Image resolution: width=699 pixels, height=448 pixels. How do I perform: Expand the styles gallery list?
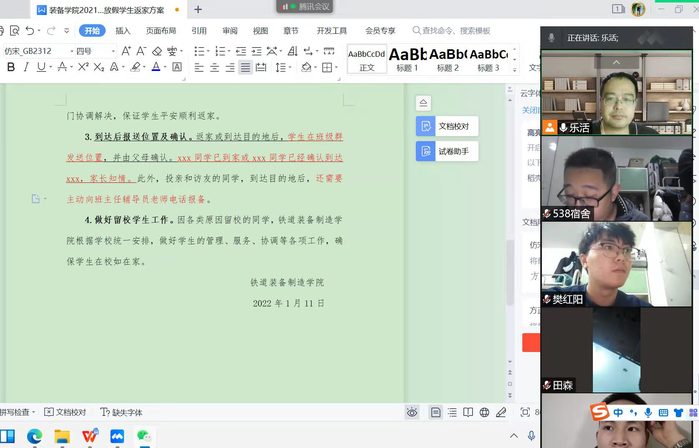514,70
